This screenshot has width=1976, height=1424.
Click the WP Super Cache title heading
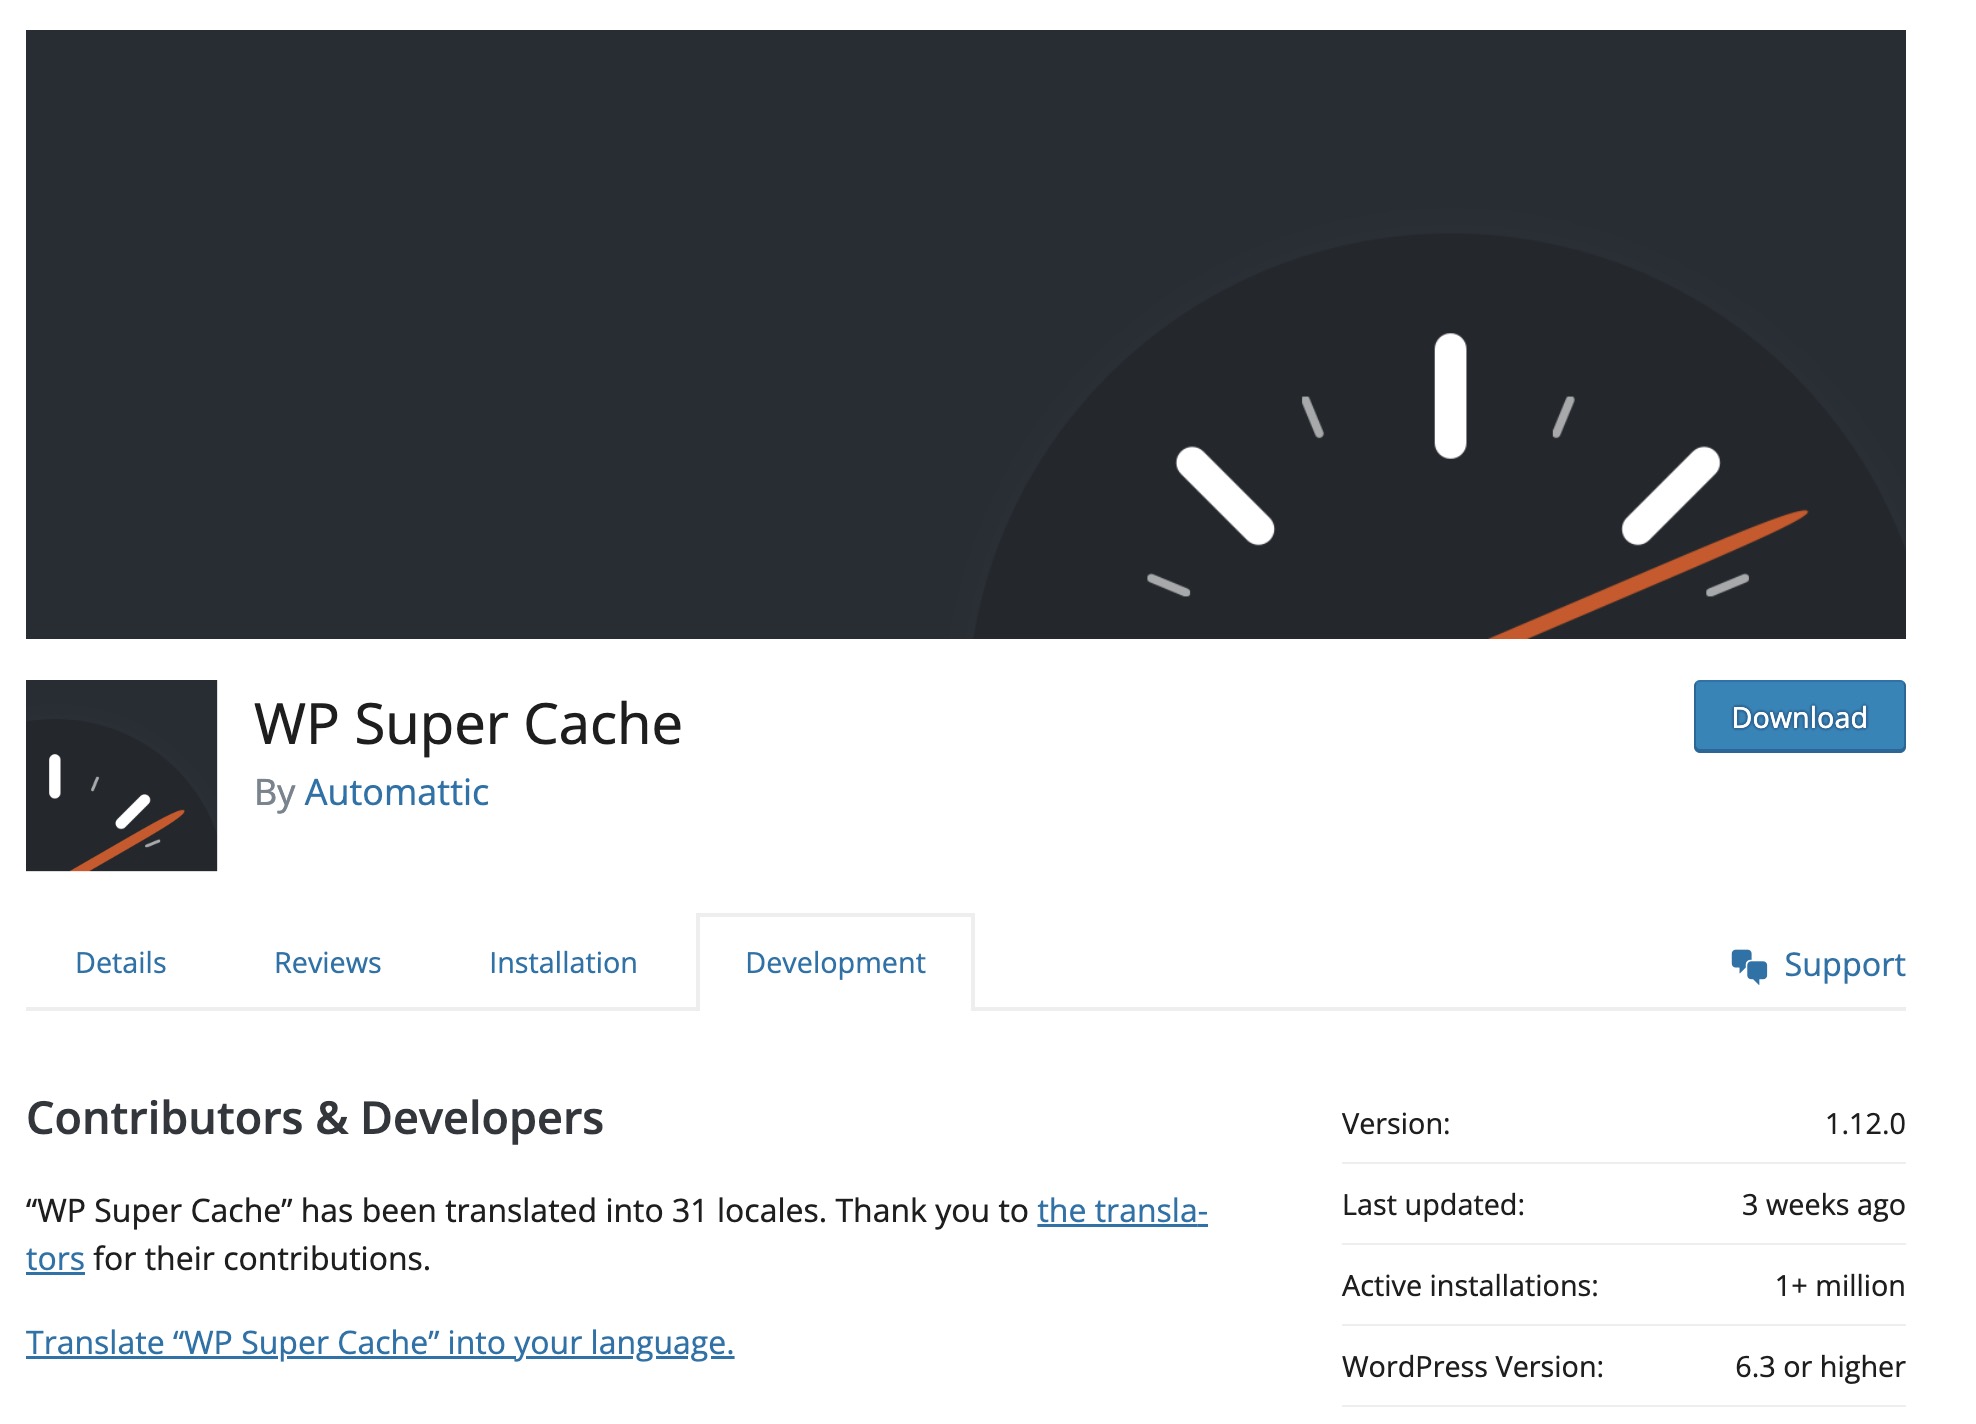(468, 723)
